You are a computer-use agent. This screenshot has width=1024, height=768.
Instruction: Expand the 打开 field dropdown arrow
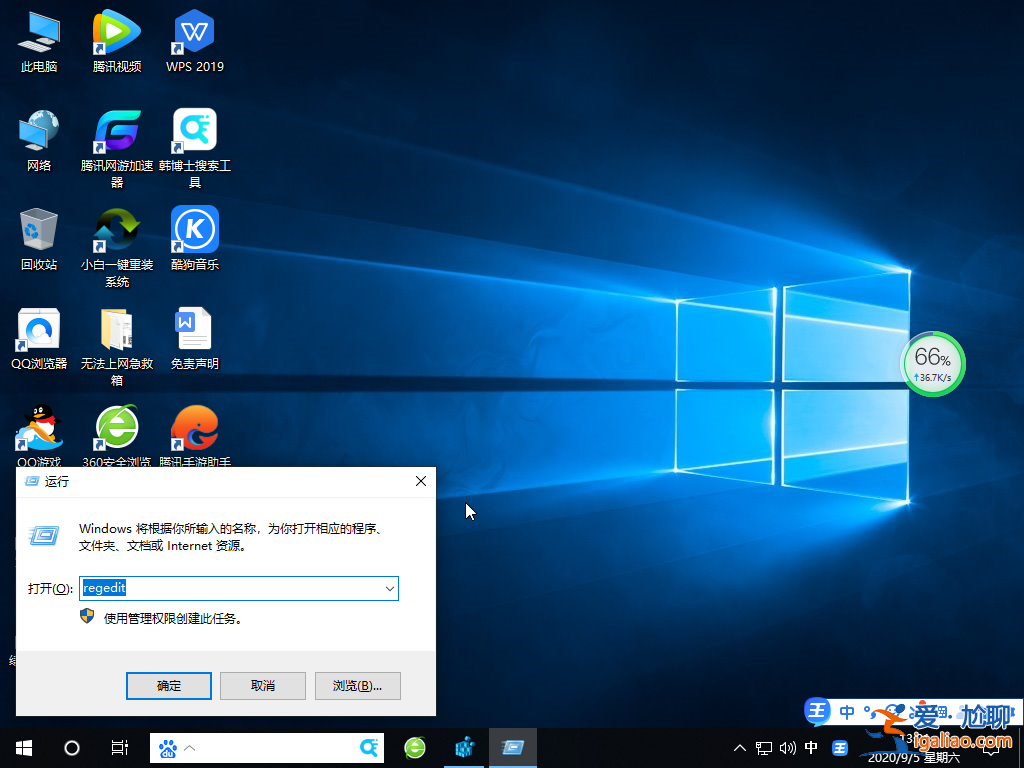(x=390, y=588)
